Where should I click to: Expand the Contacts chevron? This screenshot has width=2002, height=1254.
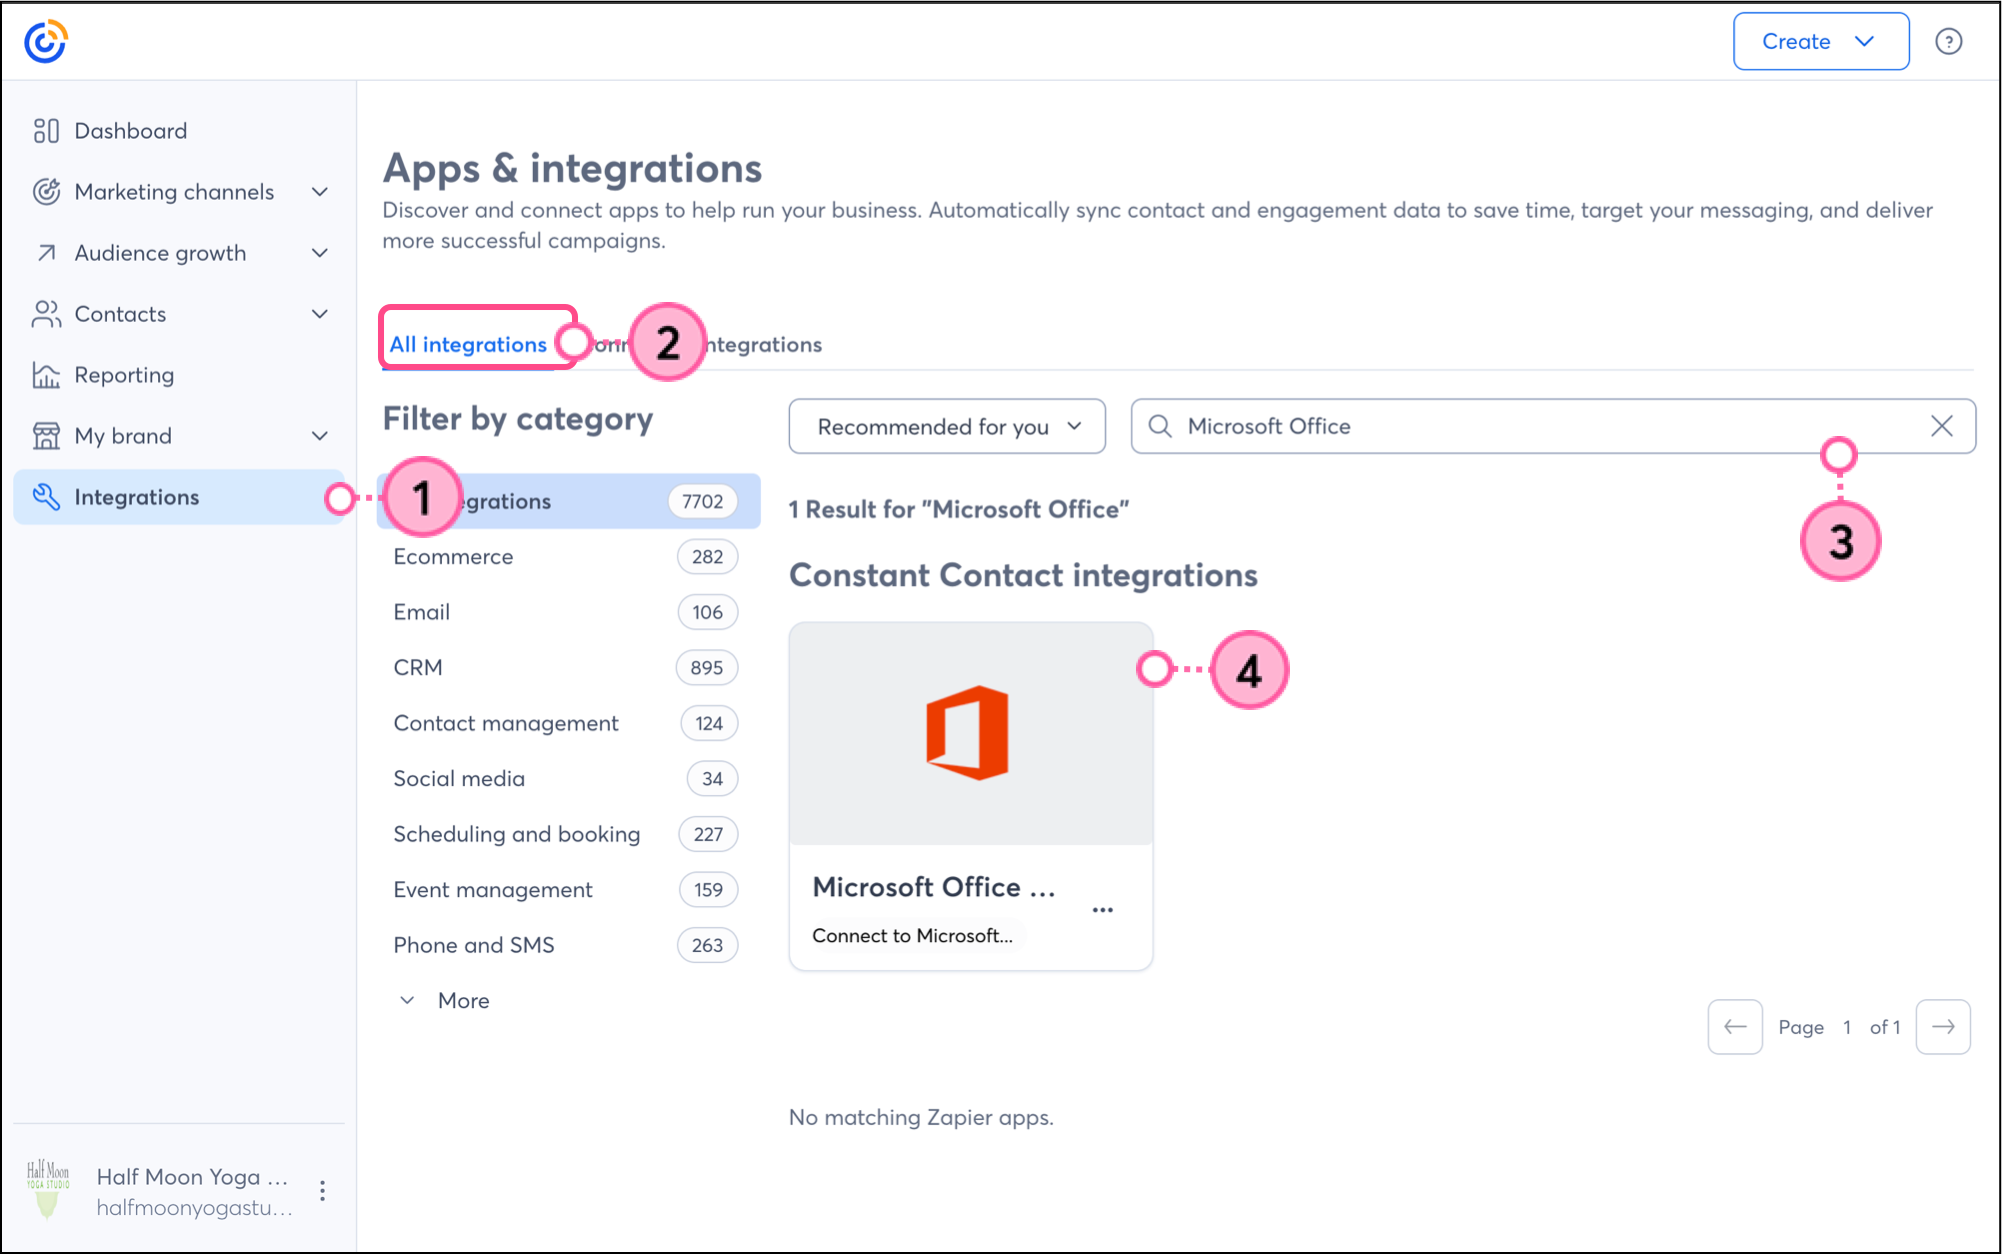pyautogui.click(x=320, y=314)
